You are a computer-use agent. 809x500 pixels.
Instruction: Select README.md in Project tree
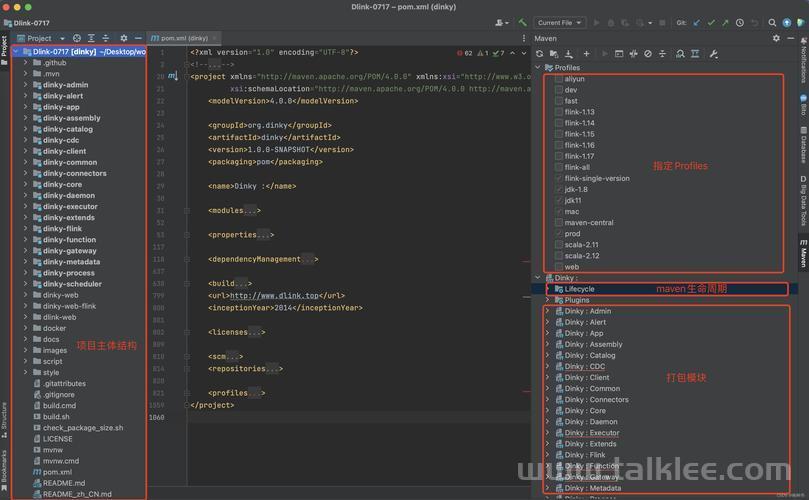(x=64, y=483)
